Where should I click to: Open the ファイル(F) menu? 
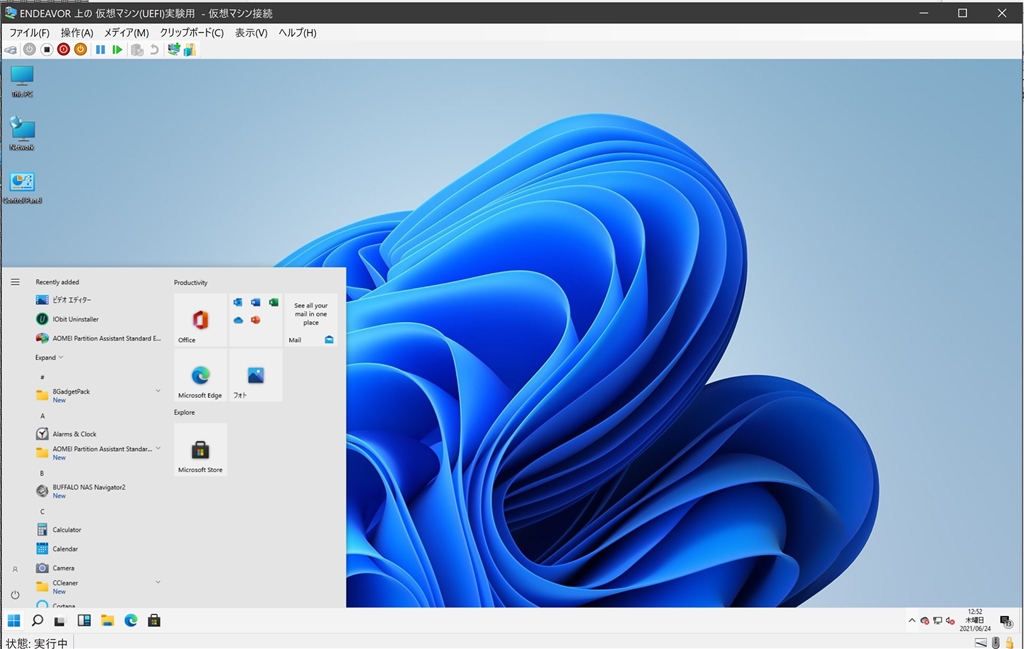point(29,33)
